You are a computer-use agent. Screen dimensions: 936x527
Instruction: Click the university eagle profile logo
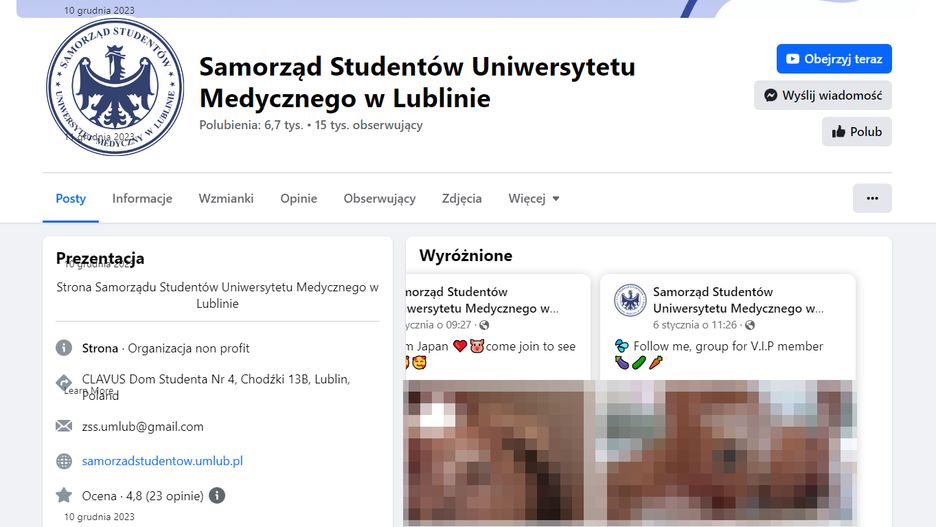coord(115,87)
